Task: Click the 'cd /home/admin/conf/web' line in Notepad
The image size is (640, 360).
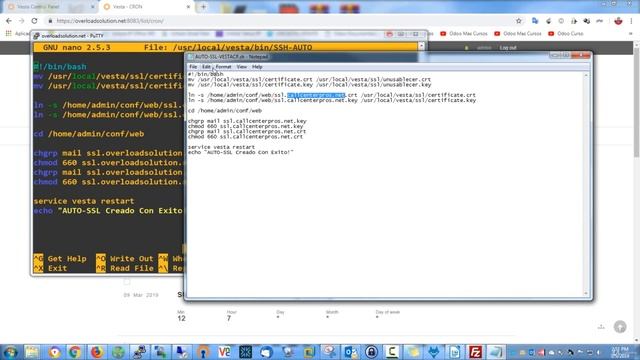Action: (224, 111)
